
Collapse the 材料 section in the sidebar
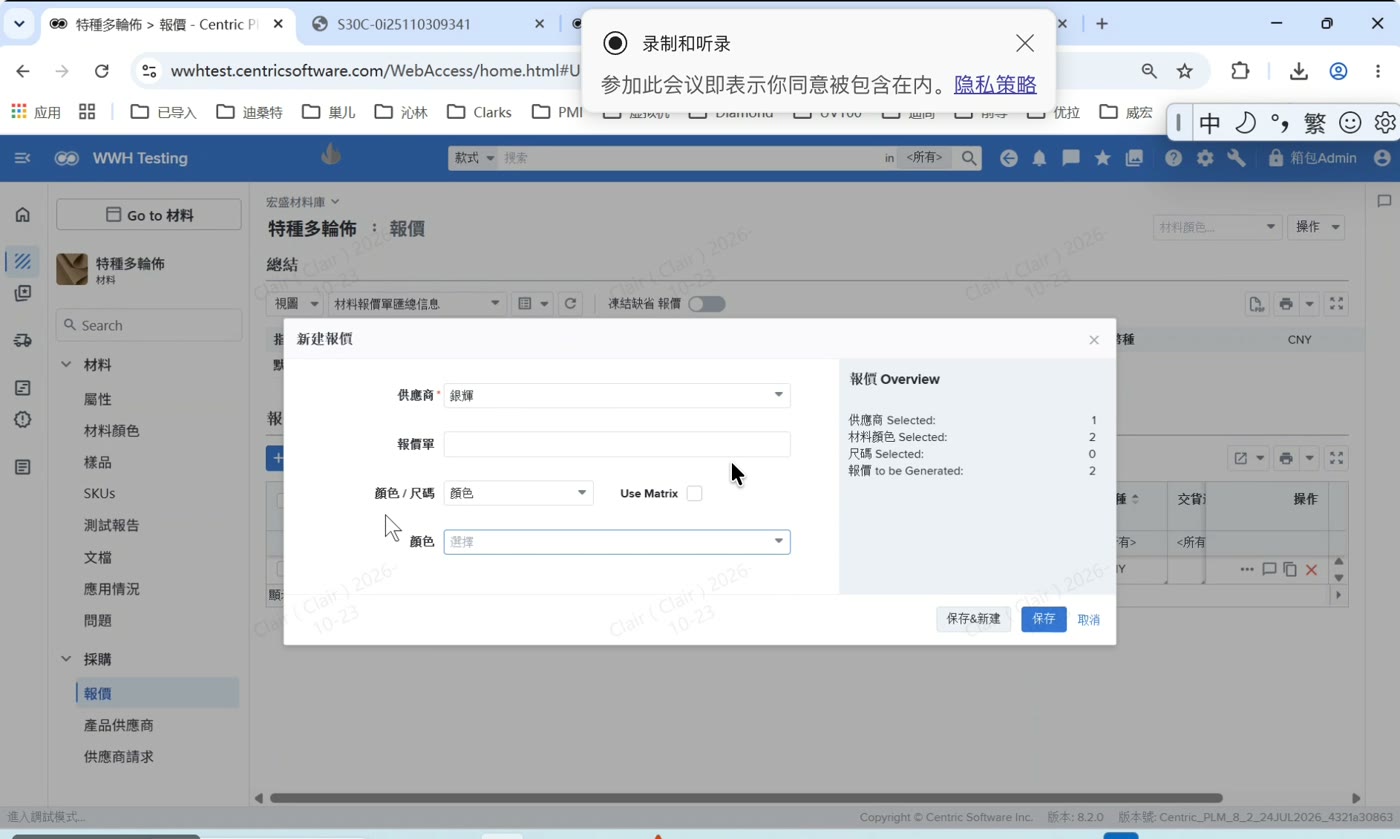[x=66, y=365]
